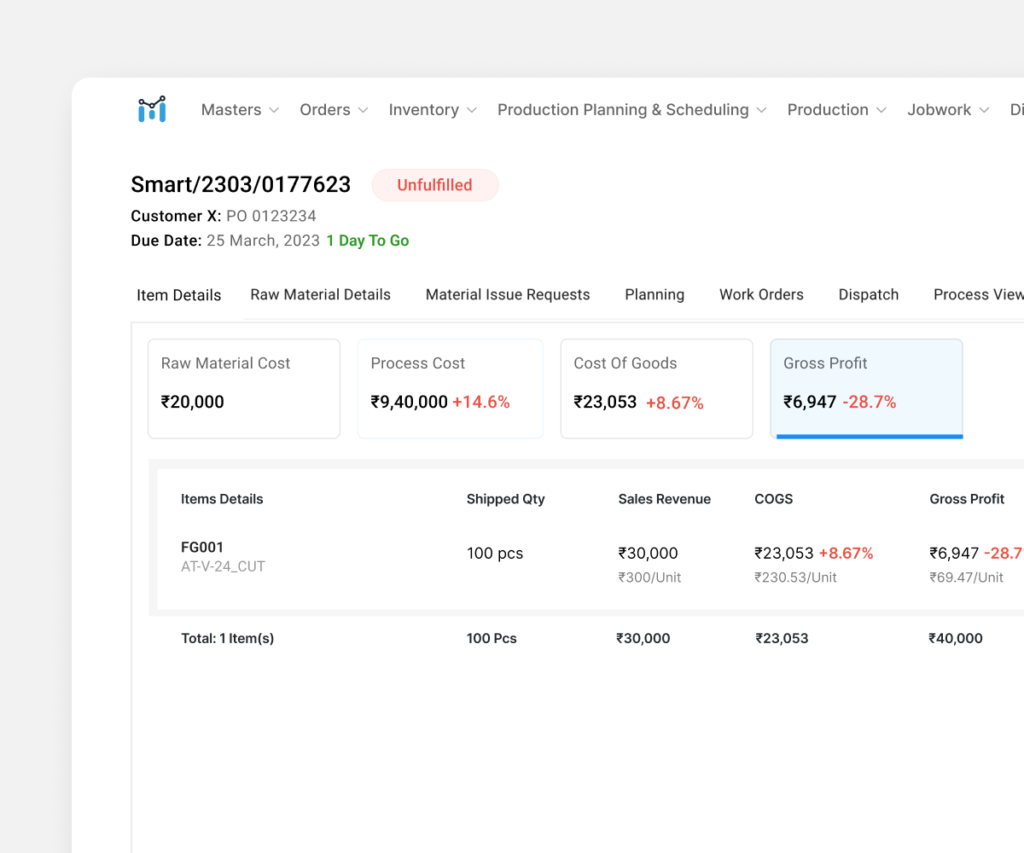This screenshot has height=853, width=1024.
Task: Click the Unfulfilled status badge
Action: pyautogui.click(x=435, y=185)
